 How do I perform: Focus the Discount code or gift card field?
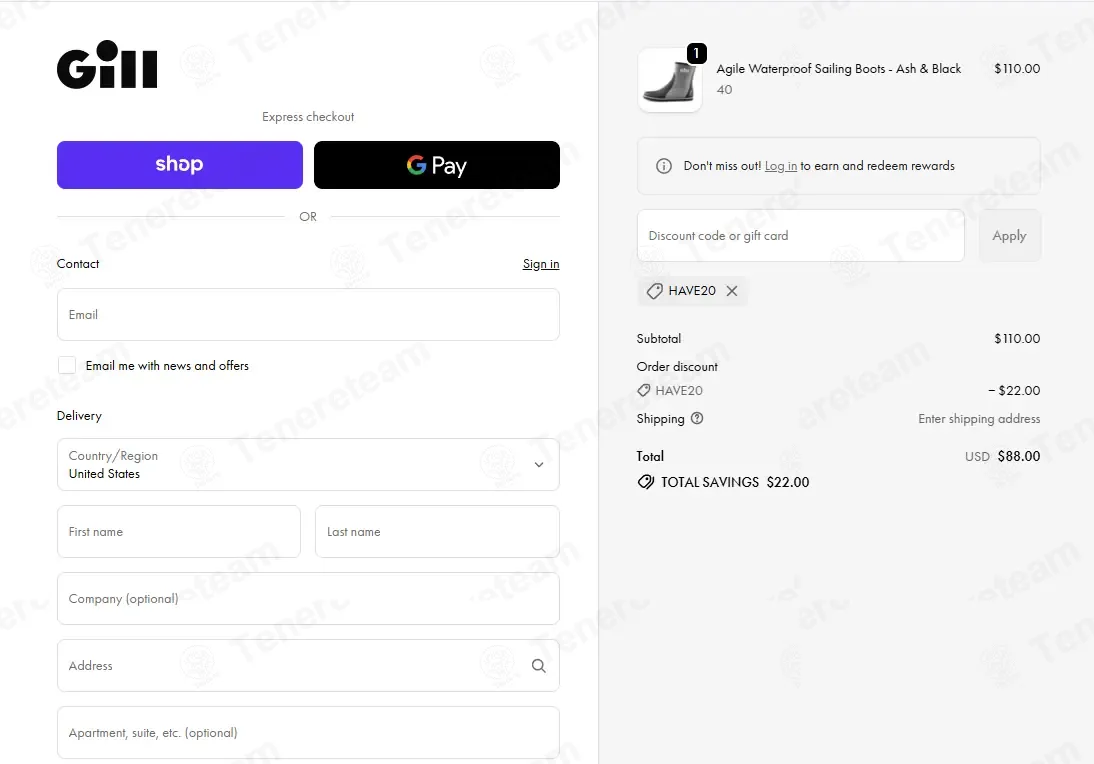pos(801,236)
